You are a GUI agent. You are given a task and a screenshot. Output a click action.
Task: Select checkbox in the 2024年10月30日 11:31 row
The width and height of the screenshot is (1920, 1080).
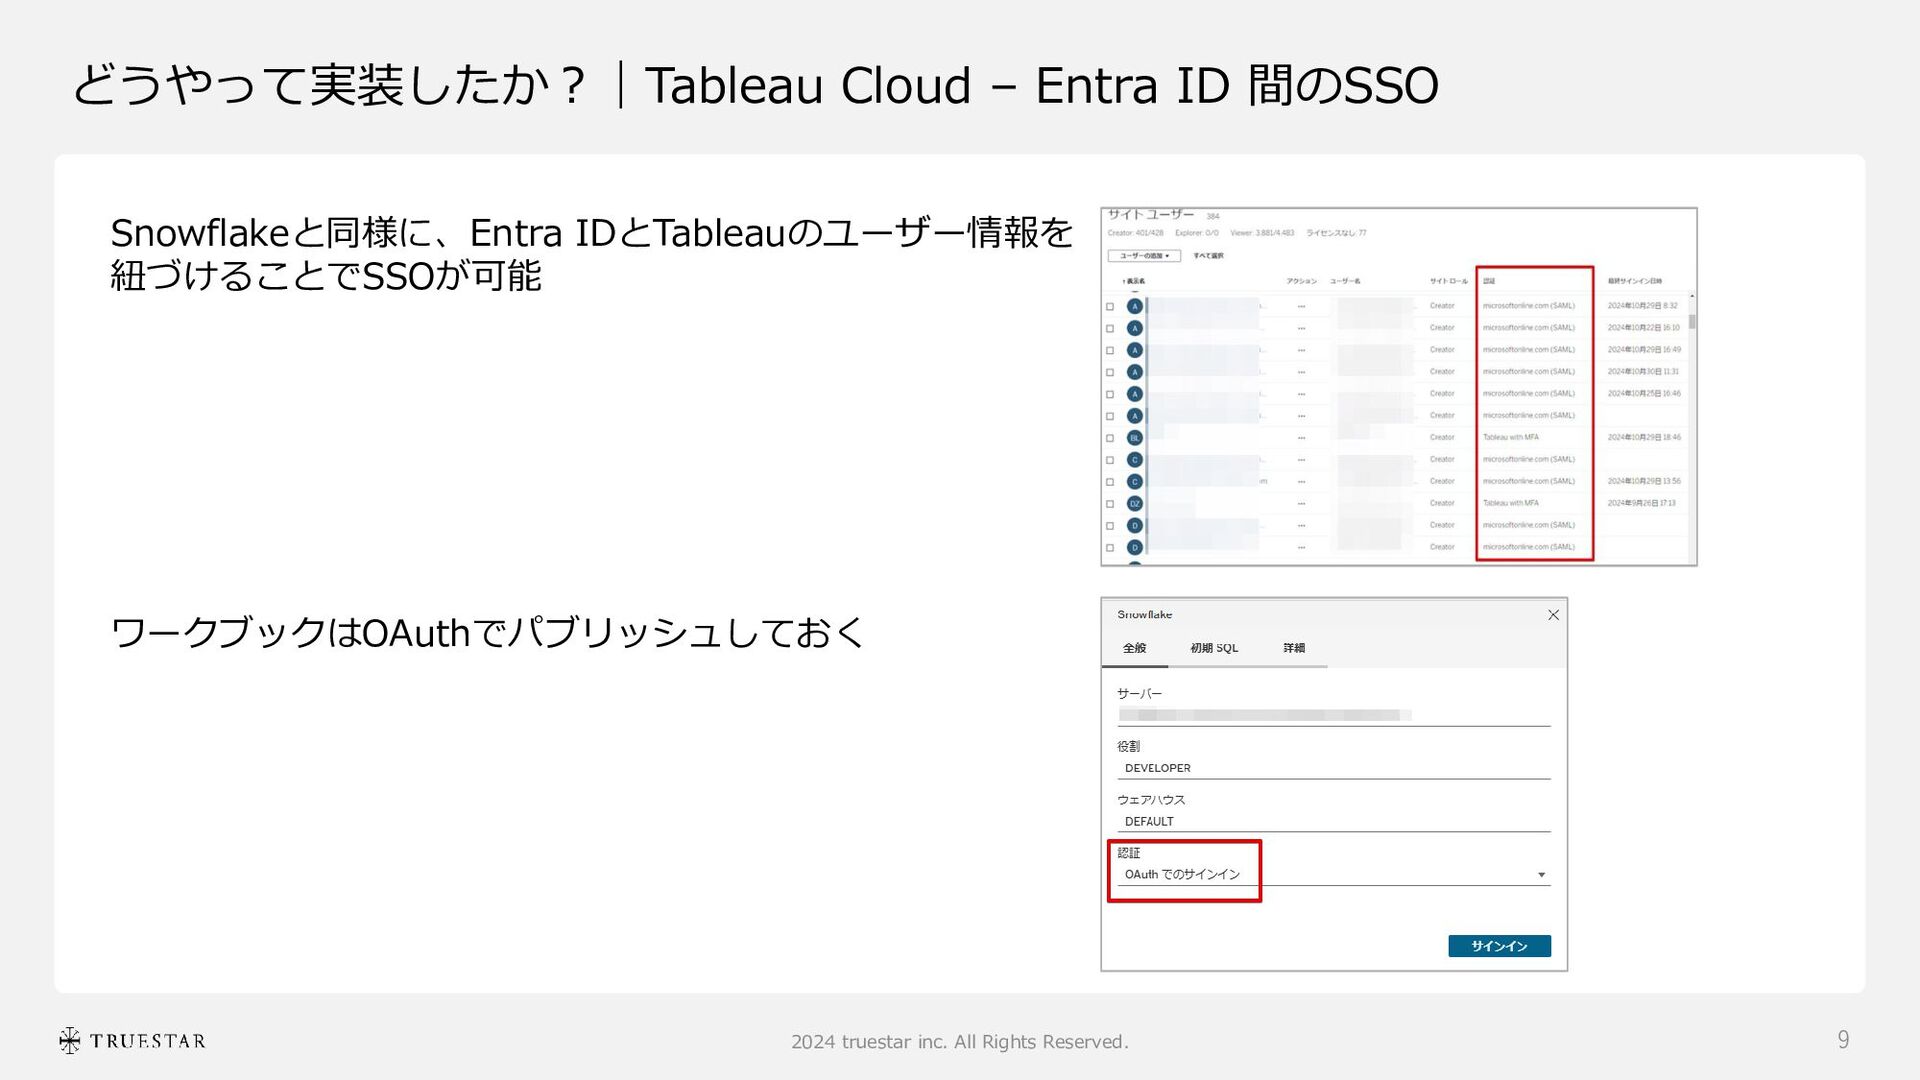(x=1110, y=373)
